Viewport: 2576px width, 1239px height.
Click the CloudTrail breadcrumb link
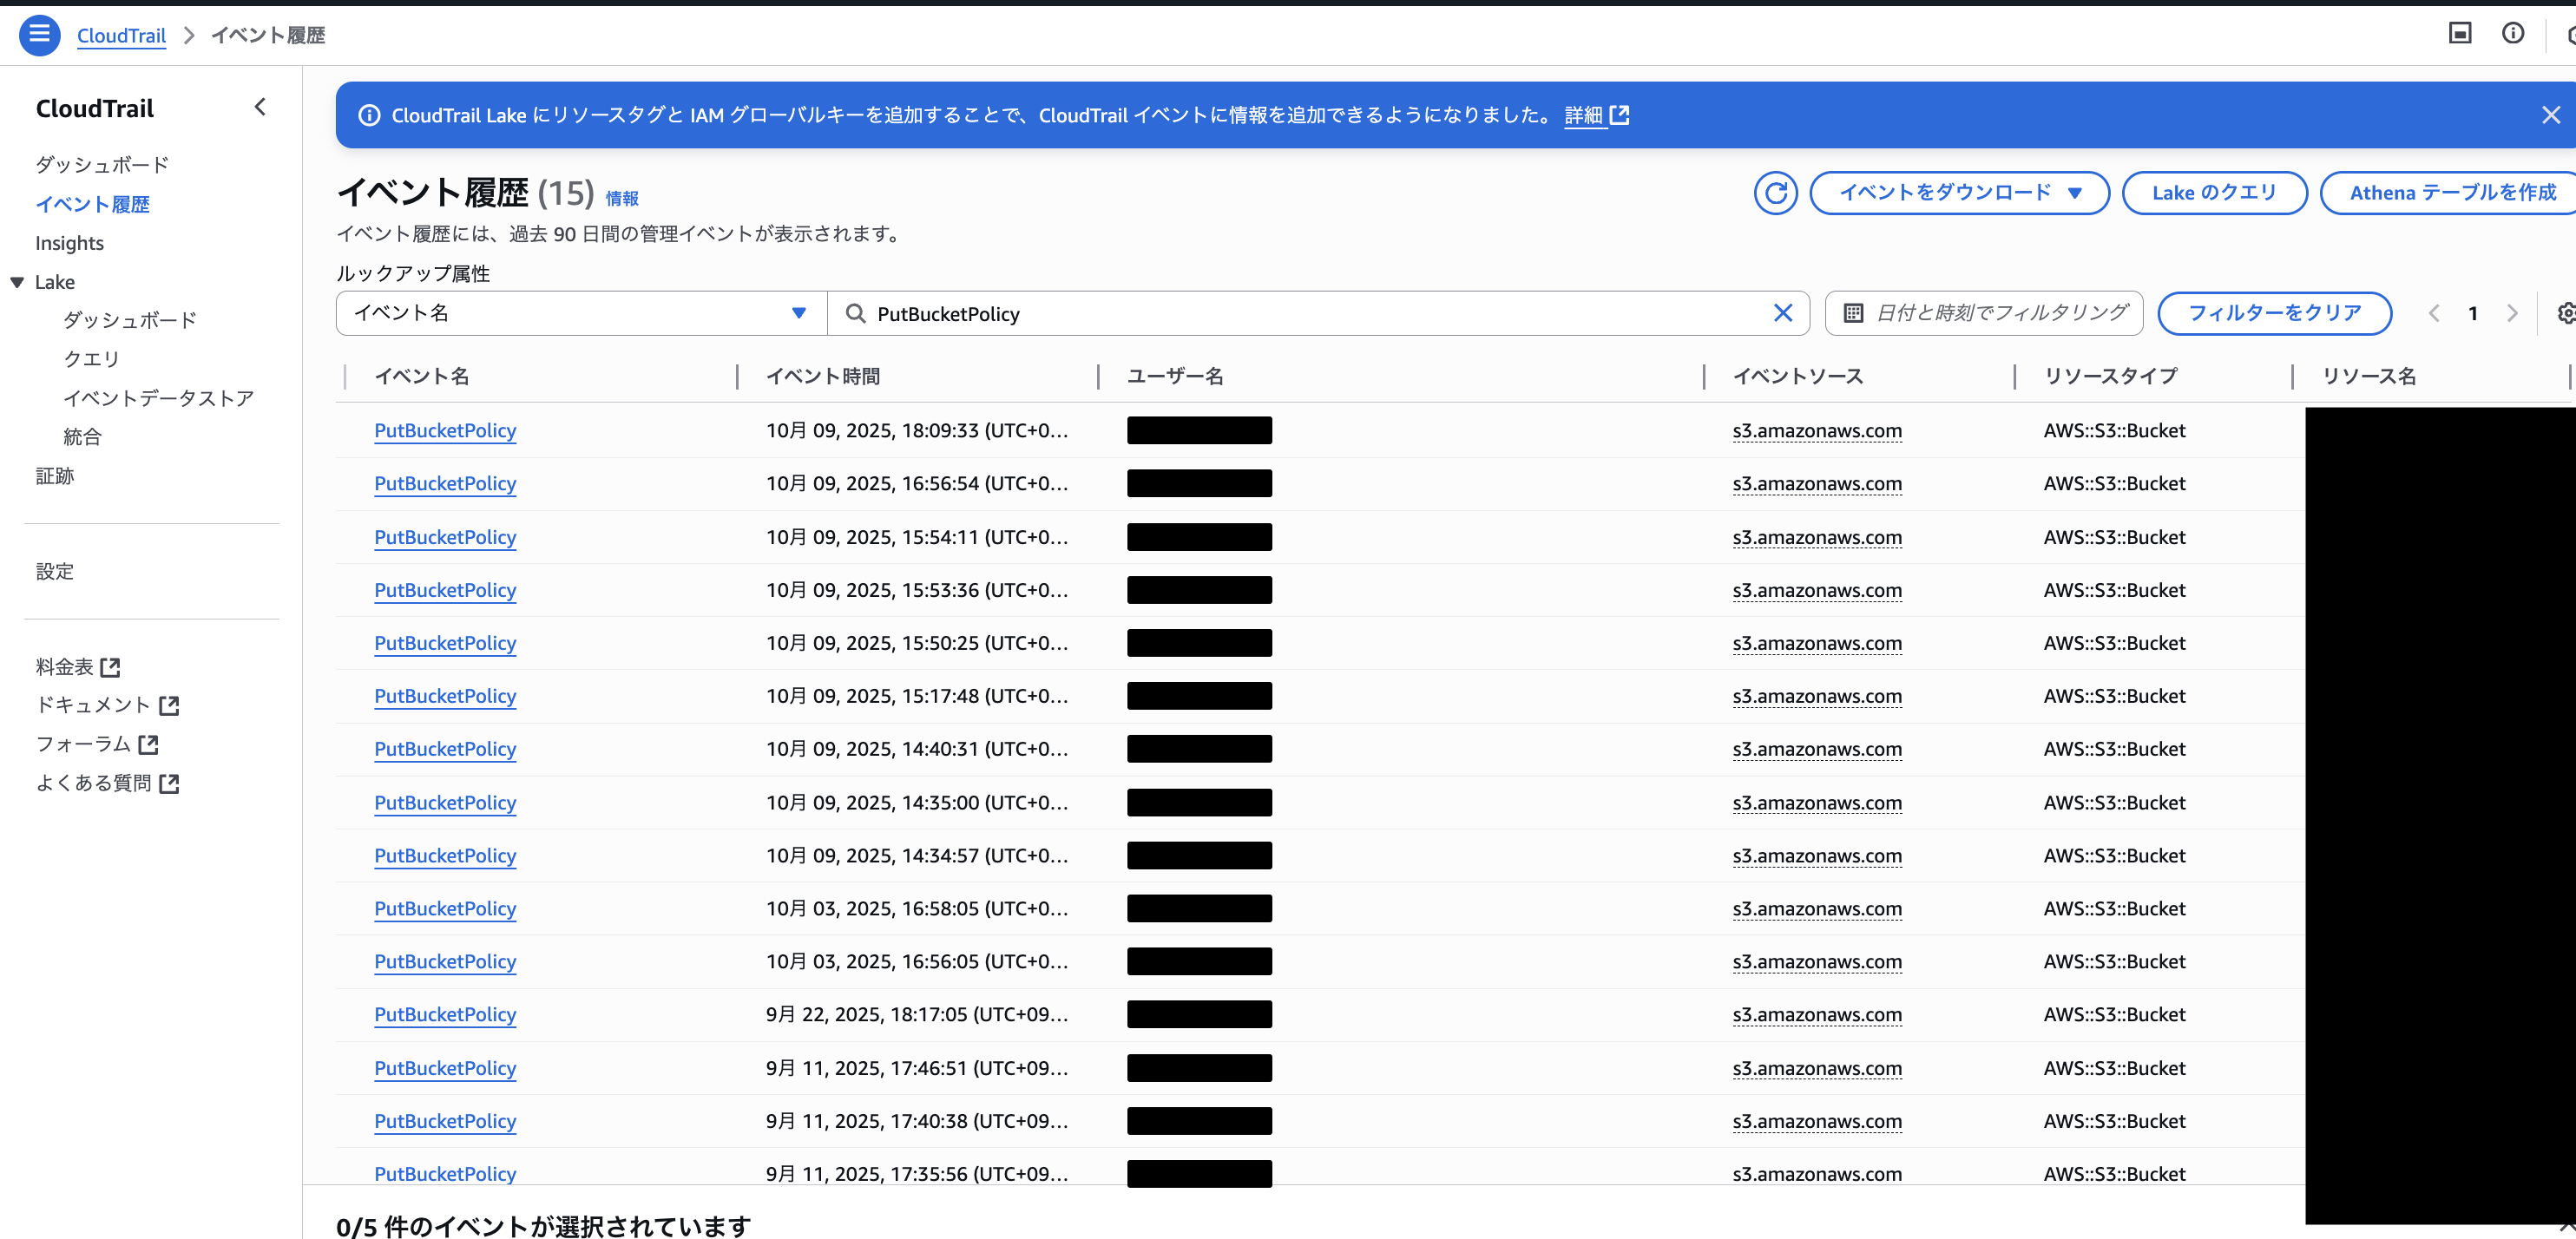point(121,35)
